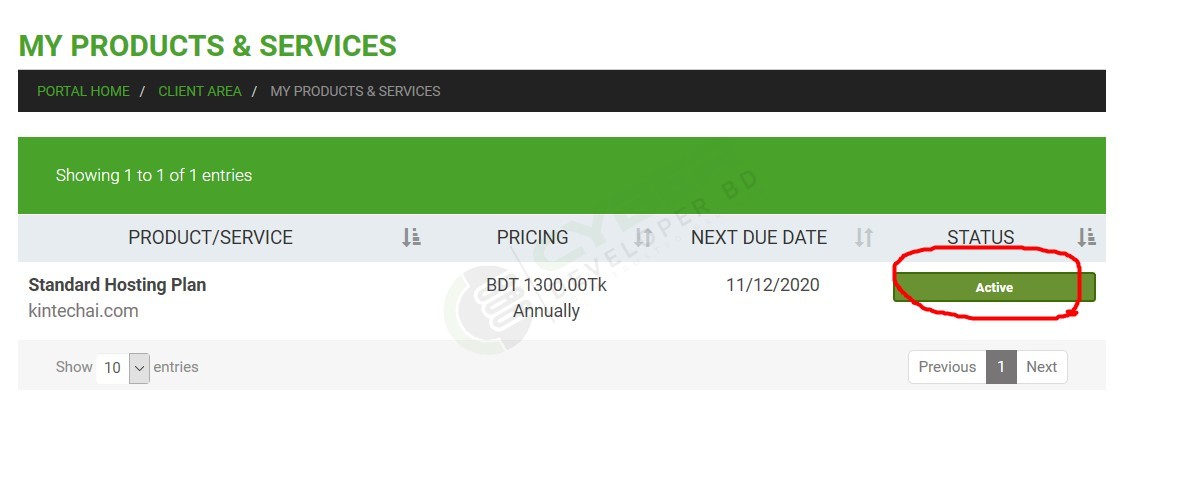Open Standard Hosting Plan entry
The width and height of the screenshot is (1189, 493).
117,285
